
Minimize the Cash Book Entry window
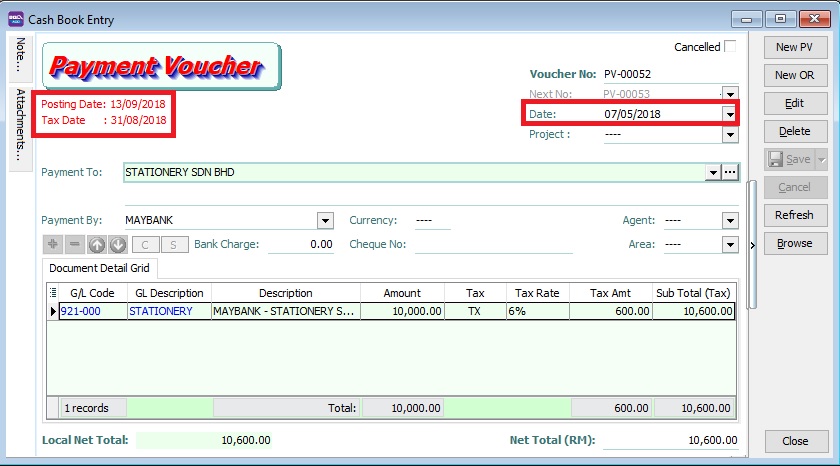click(x=746, y=19)
